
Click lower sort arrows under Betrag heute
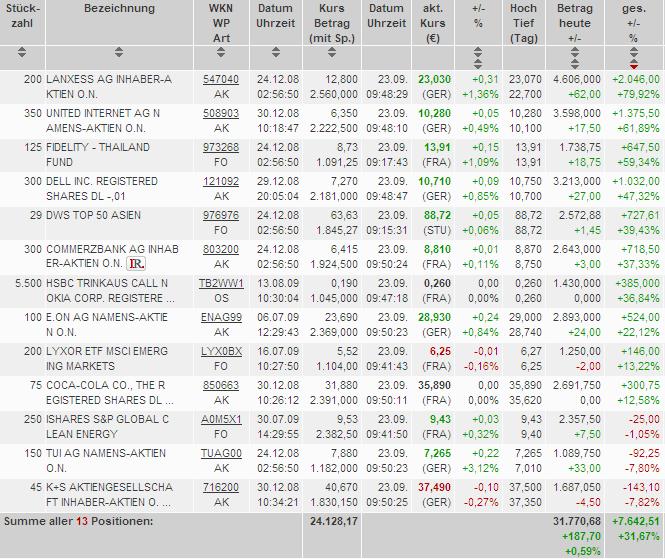click(575, 64)
